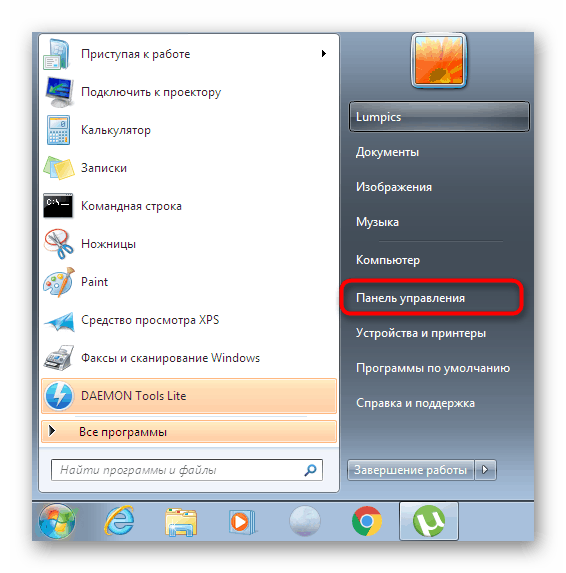
Task: Launch Командная строка command prompt icon
Action: coord(58,206)
